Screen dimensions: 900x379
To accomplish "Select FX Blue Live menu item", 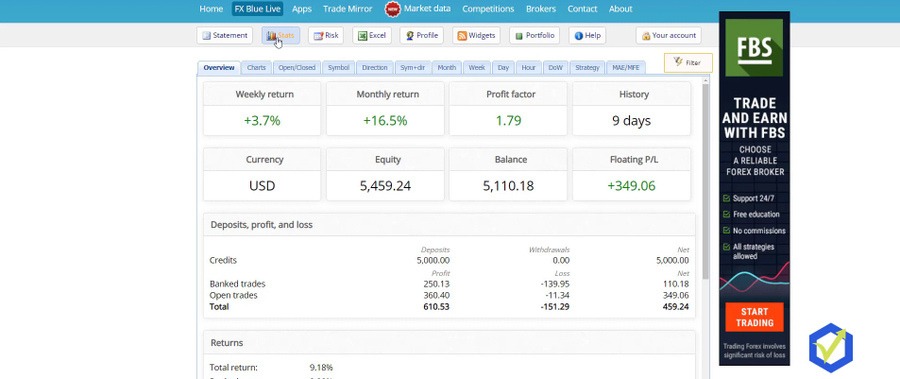I will coord(258,9).
